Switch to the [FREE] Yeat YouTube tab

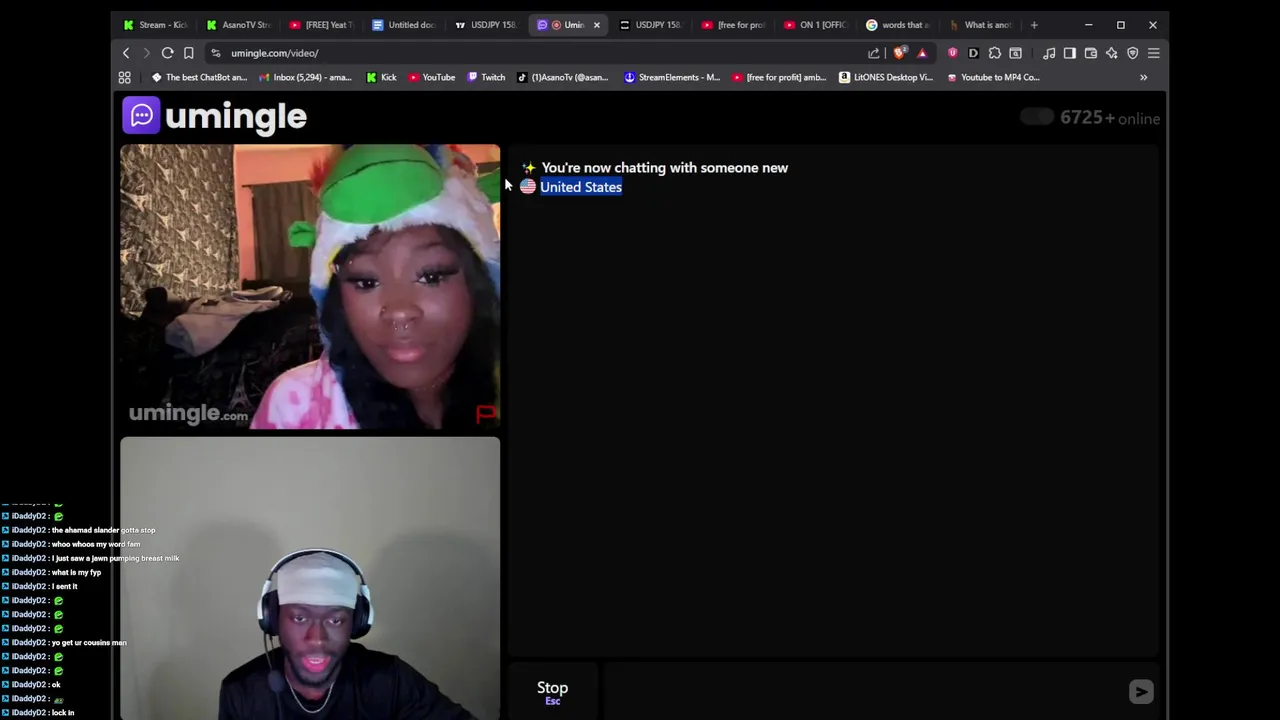coord(321,25)
